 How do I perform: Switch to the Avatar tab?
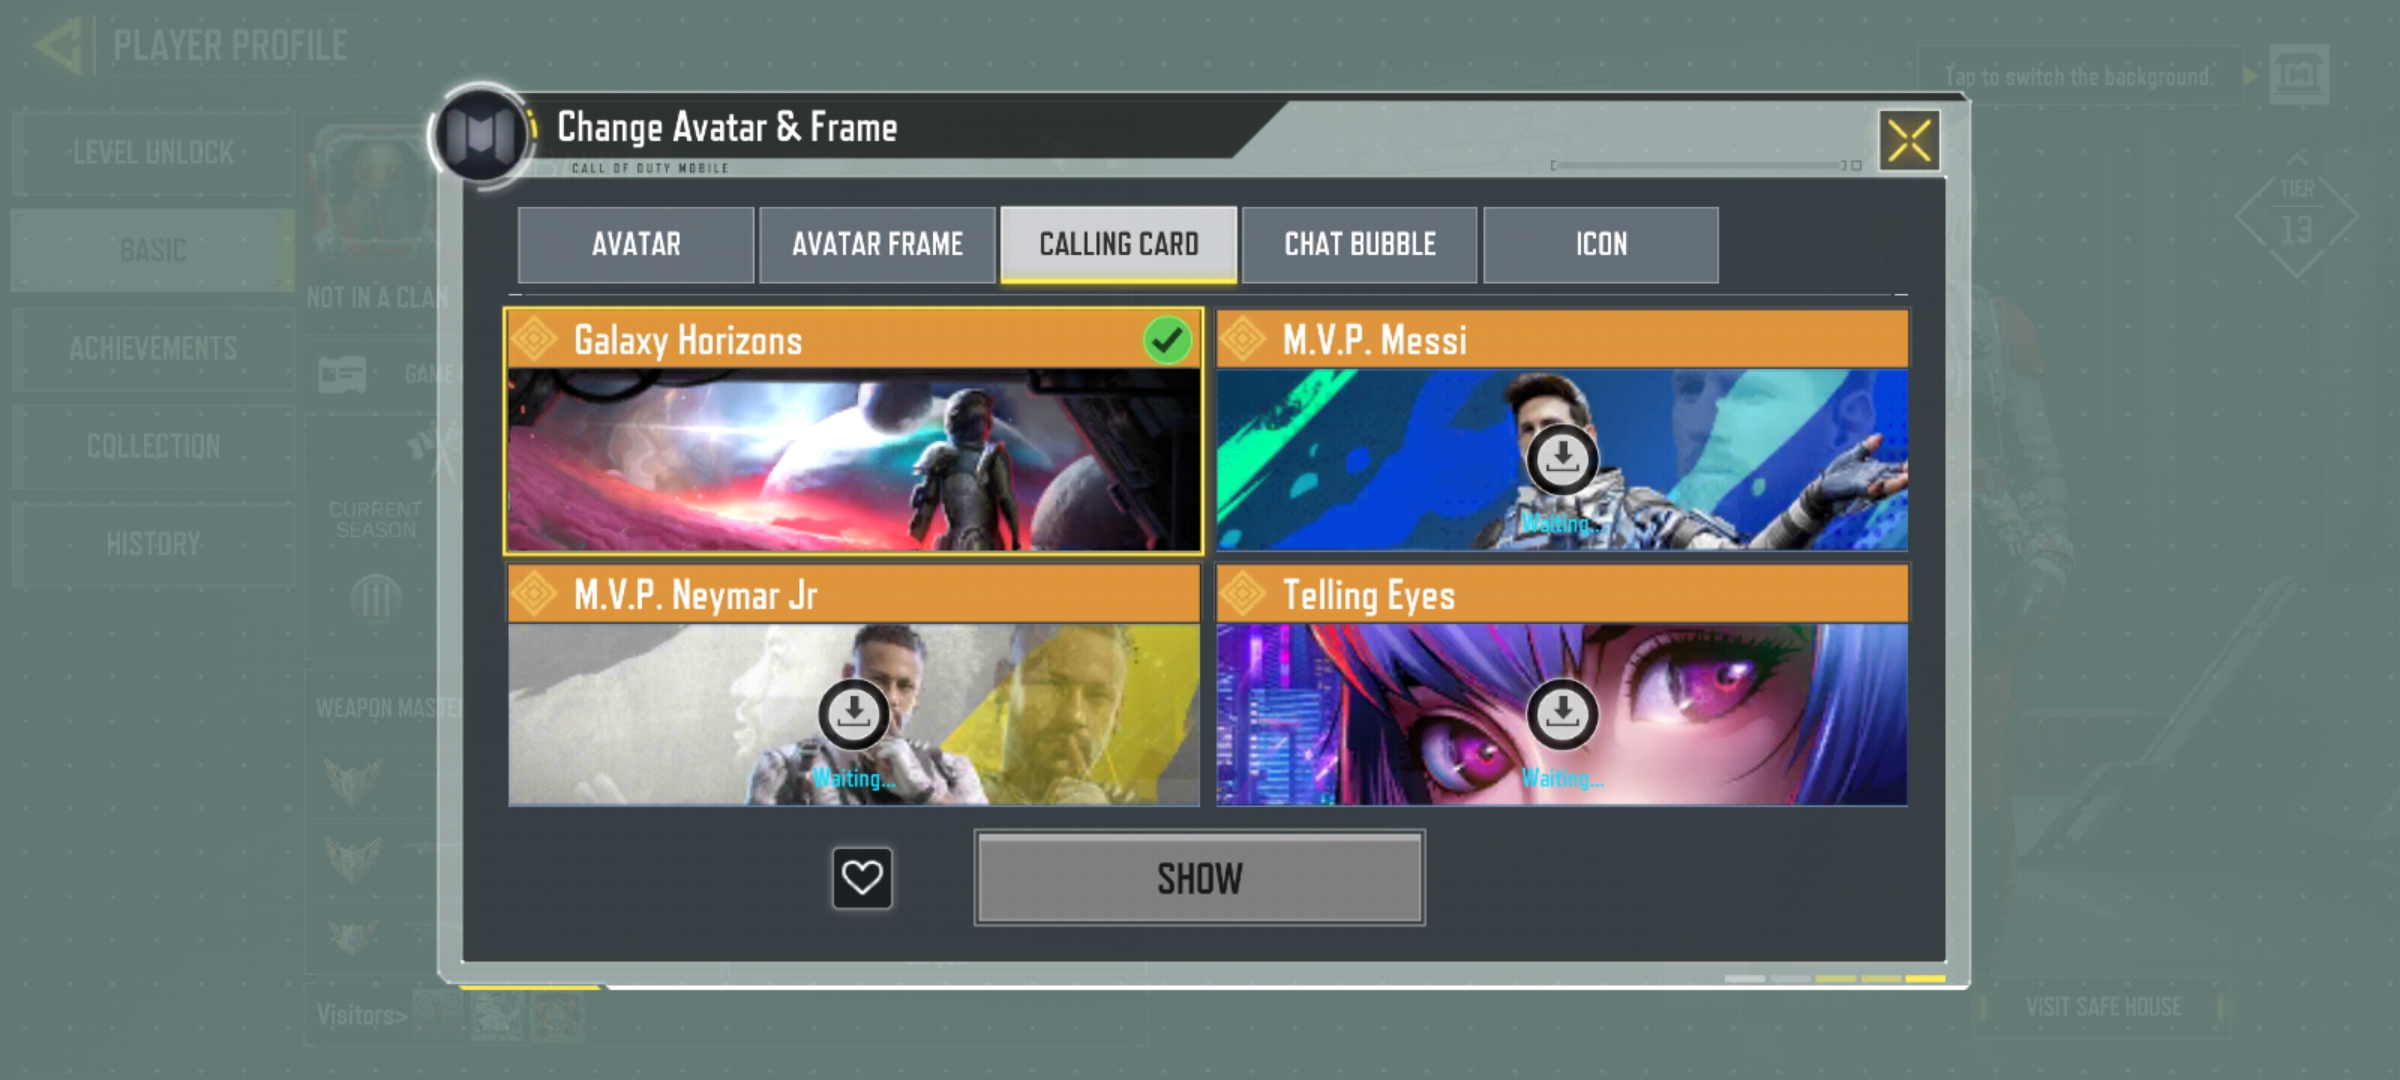click(636, 245)
